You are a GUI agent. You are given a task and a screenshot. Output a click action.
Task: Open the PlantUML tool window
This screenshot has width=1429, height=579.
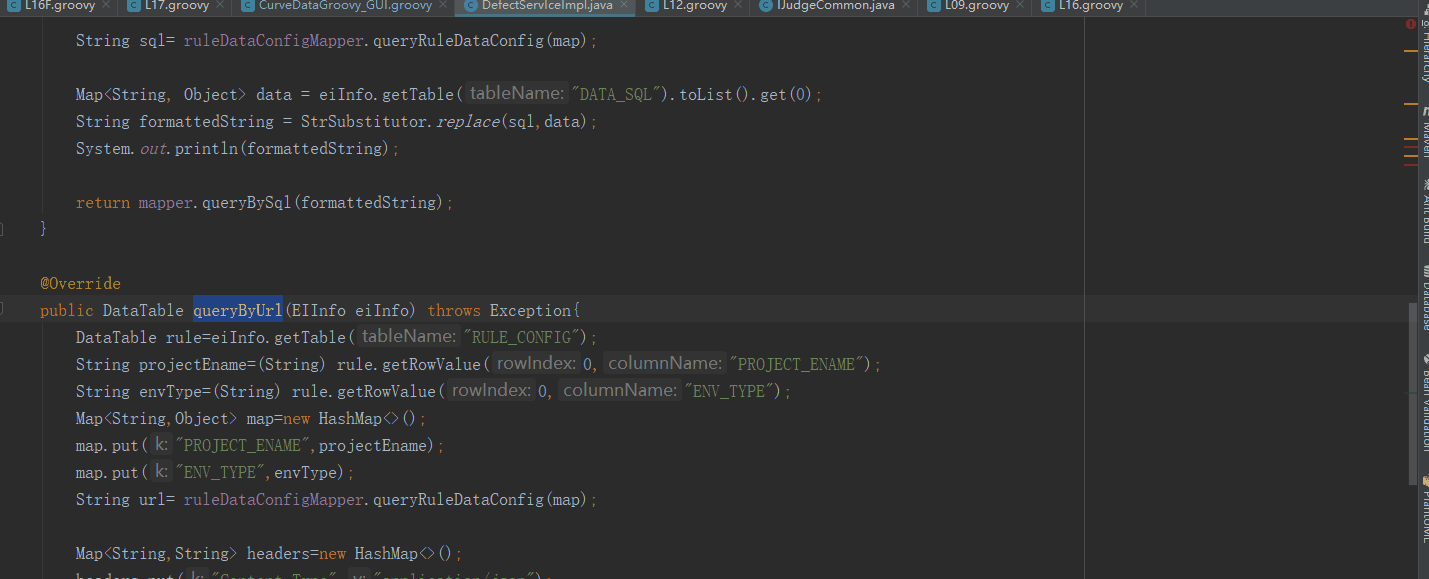[x=1424, y=510]
